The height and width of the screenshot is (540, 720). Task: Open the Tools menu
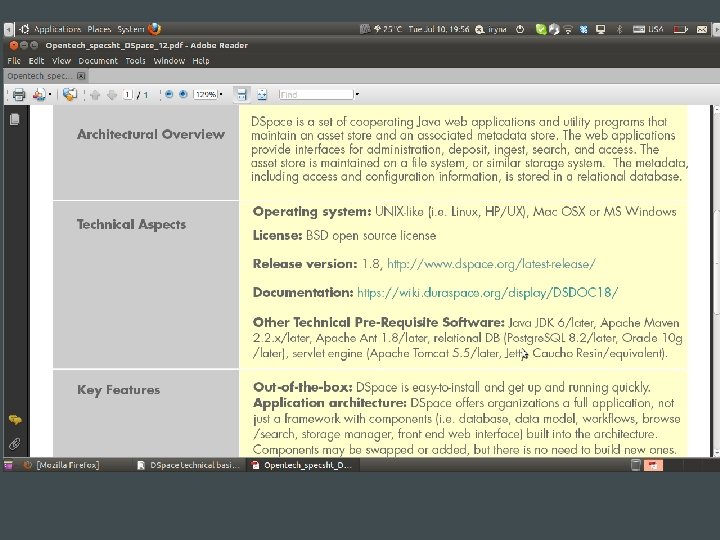point(135,61)
